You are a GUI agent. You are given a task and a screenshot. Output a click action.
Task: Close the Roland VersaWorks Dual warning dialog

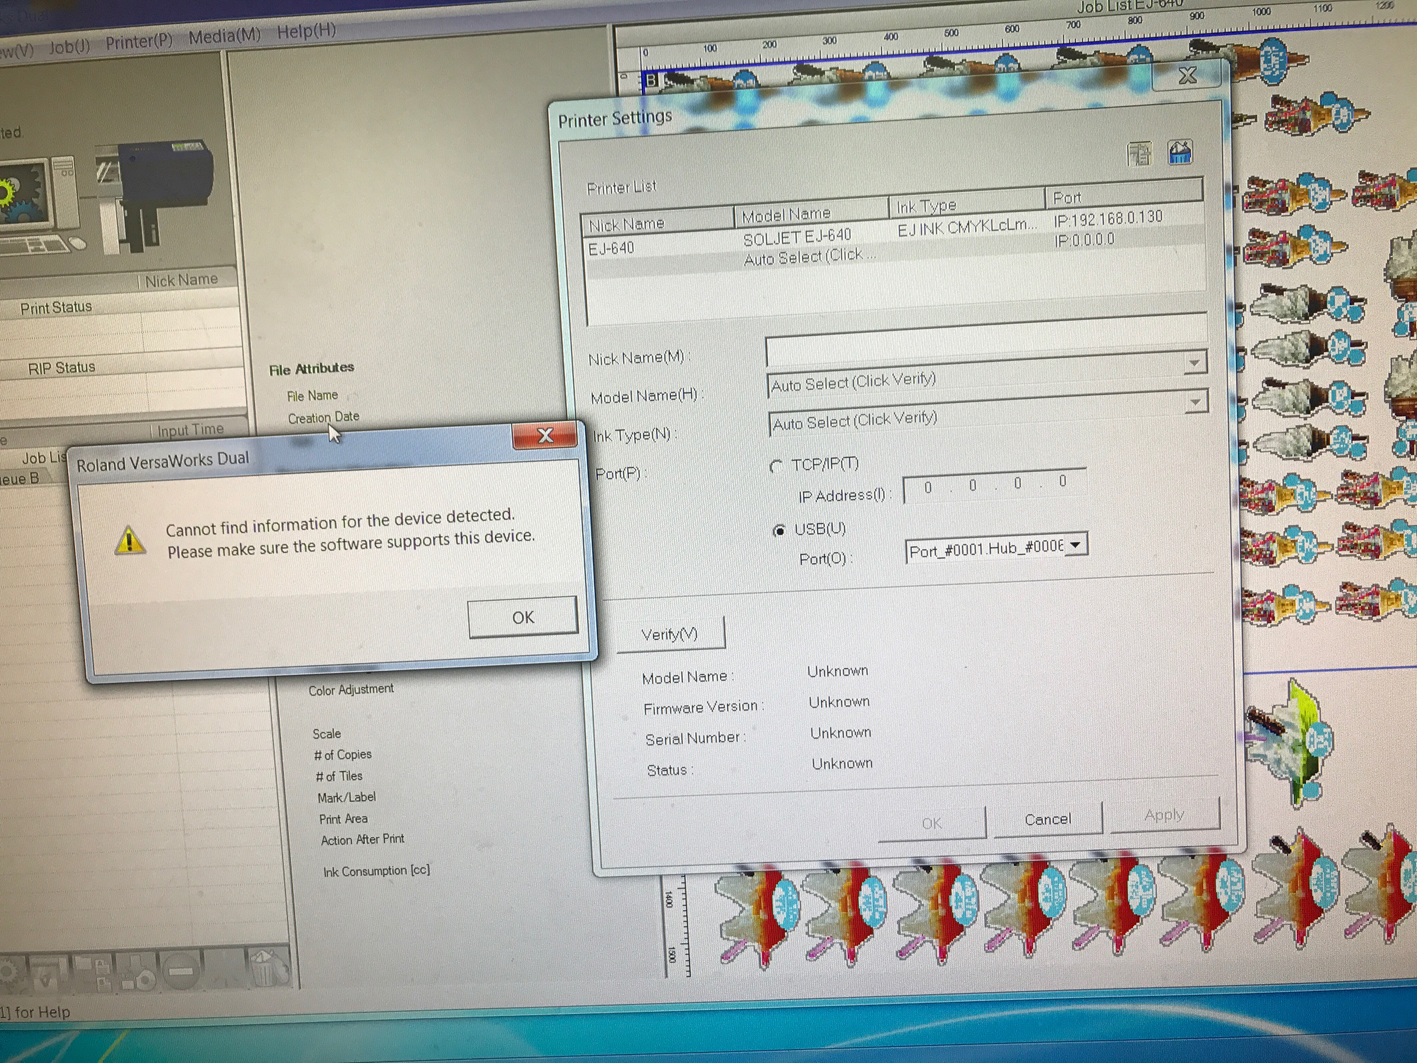pyautogui.click(x=544, y=435)
